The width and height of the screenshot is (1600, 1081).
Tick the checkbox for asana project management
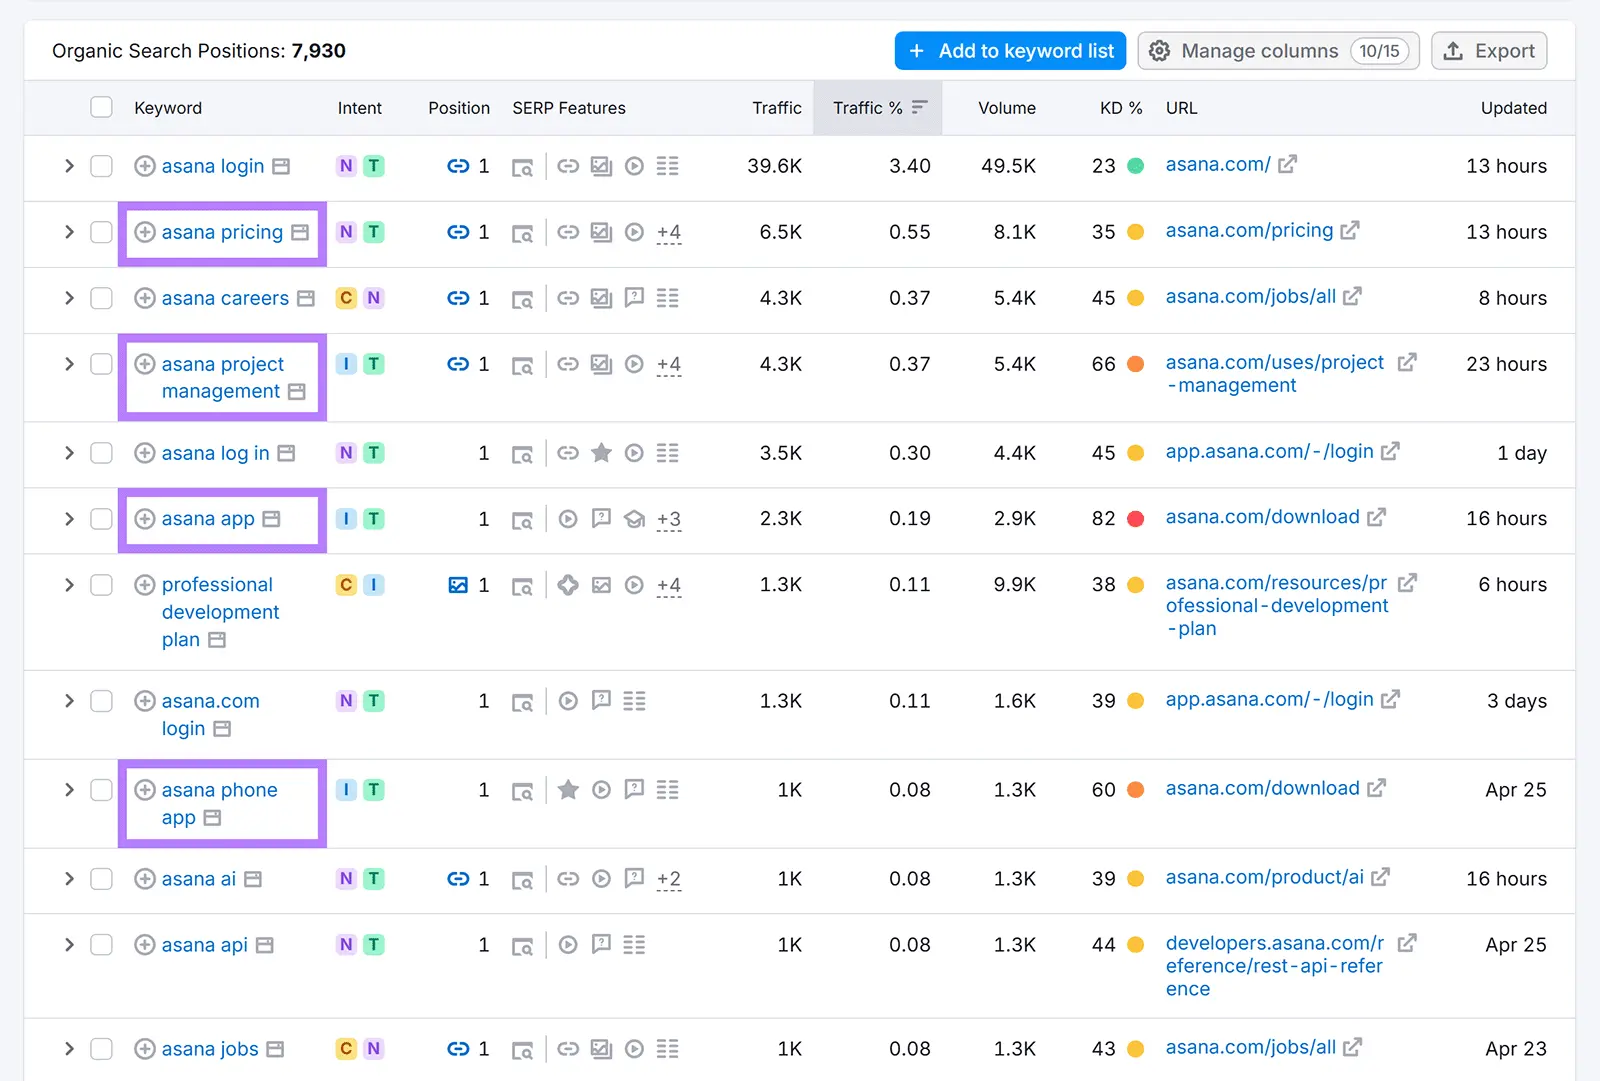[101, 364]
